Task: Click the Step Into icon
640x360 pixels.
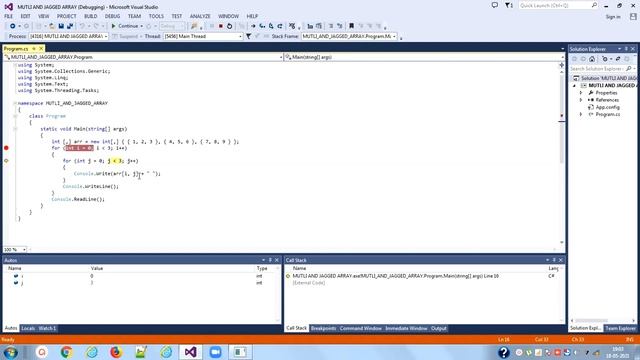Action: pos(262,26)
